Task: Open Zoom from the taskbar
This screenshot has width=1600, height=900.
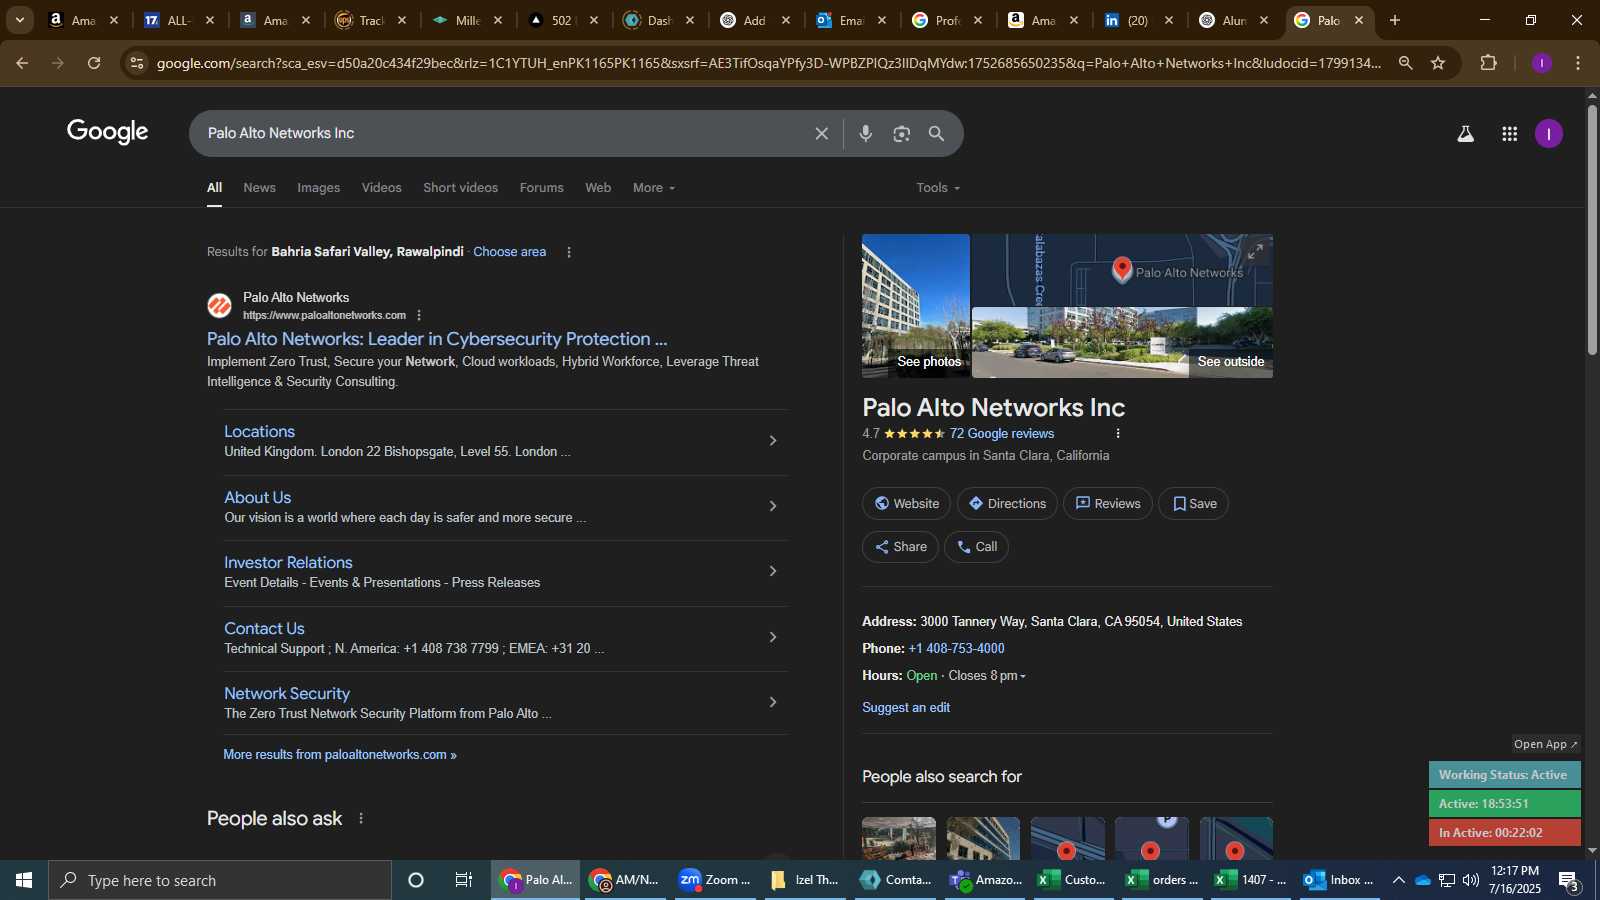Action: click(716, 880)
